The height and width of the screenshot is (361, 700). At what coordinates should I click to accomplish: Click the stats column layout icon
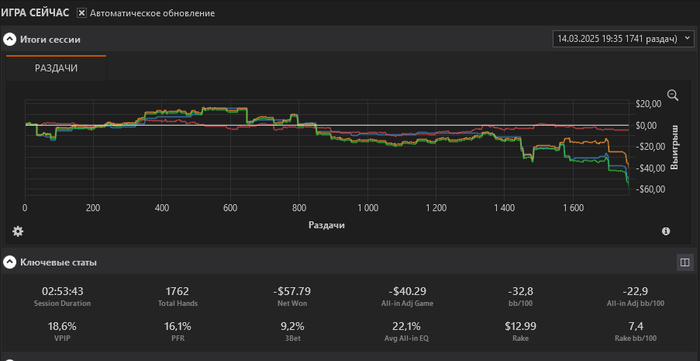685,262
